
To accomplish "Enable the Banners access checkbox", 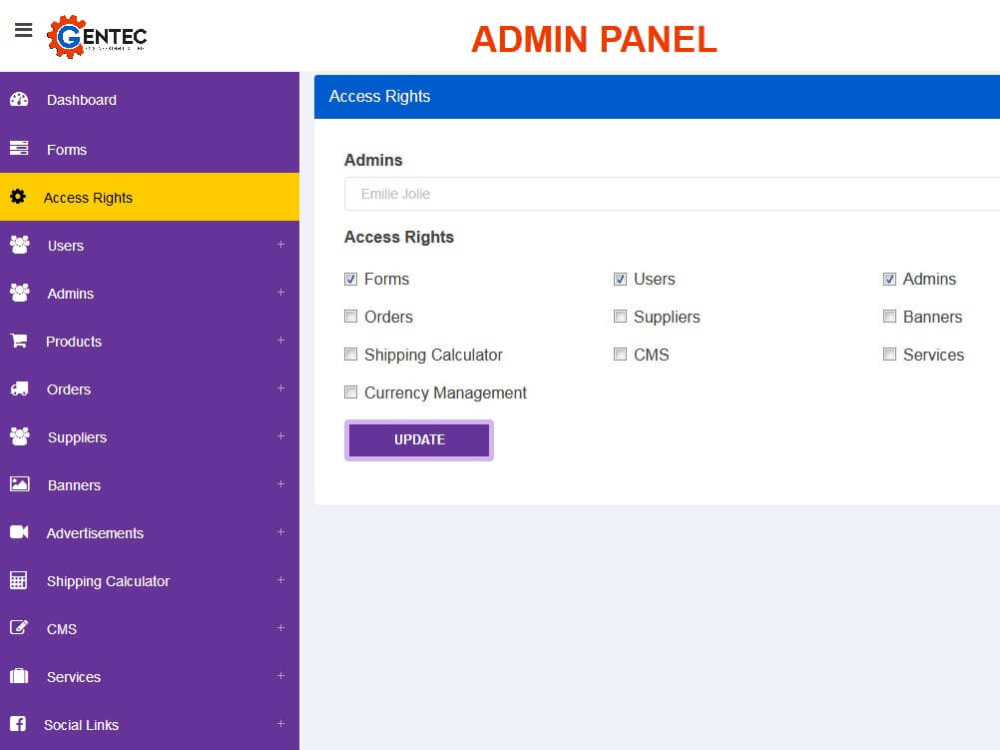I will pos(890,317).
